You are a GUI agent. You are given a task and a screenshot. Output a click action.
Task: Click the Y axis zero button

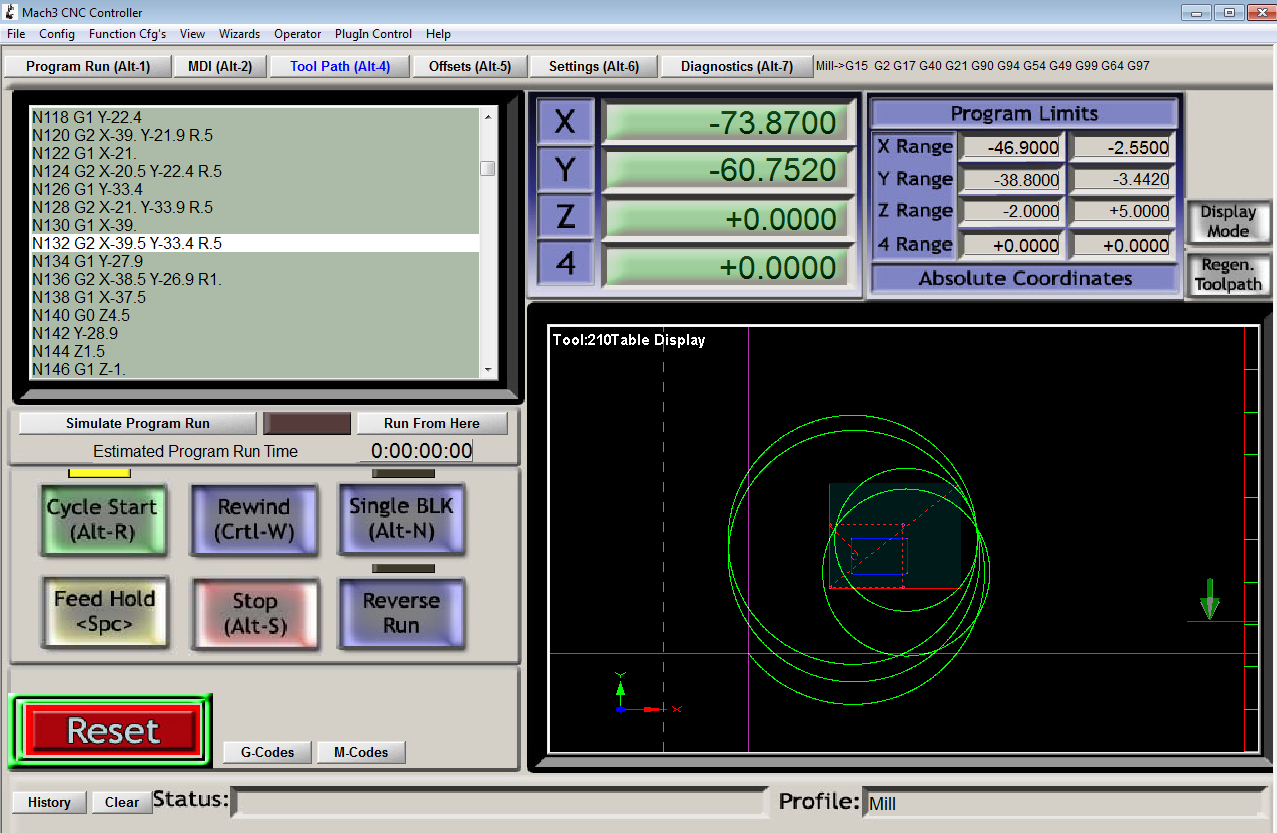click(x=565, y=170)
